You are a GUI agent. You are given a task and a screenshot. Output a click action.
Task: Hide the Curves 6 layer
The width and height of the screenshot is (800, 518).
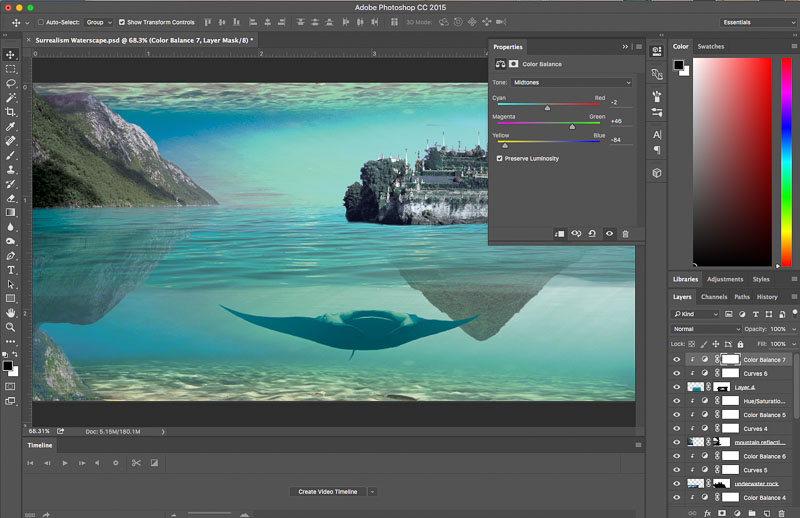pos(677,373)
